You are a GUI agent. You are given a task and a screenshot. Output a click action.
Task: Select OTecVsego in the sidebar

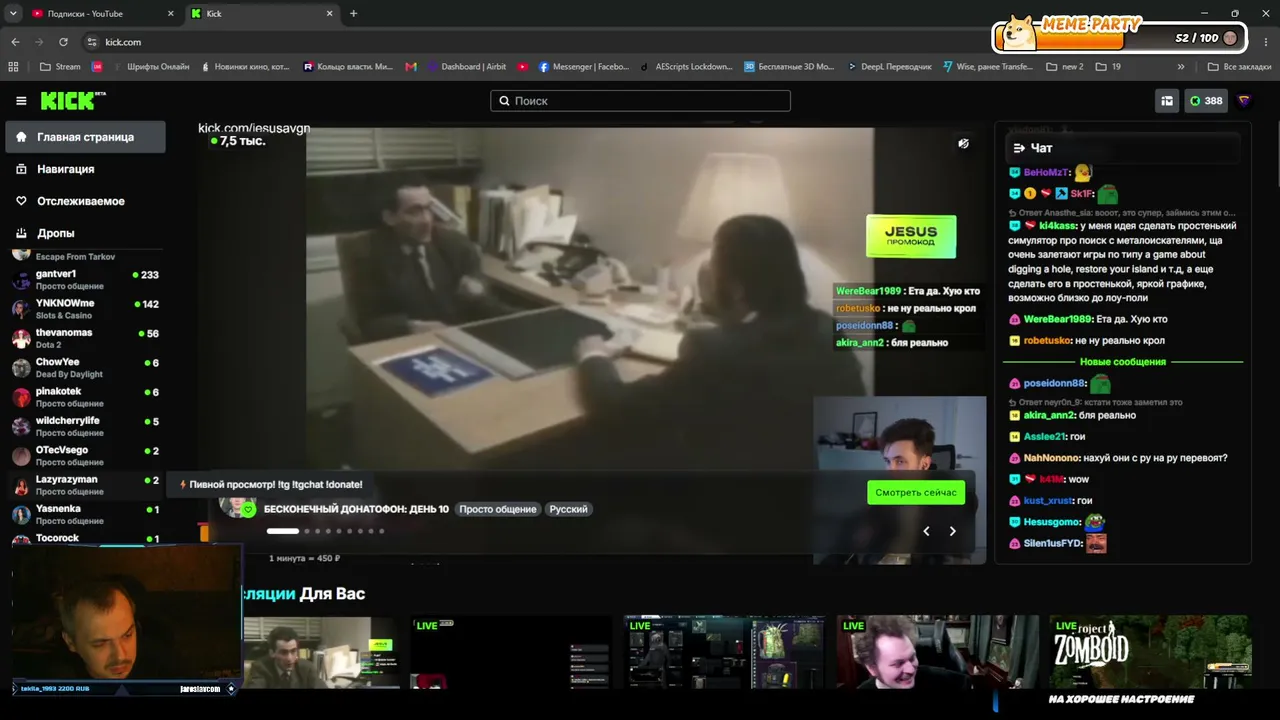pos(85,455)
